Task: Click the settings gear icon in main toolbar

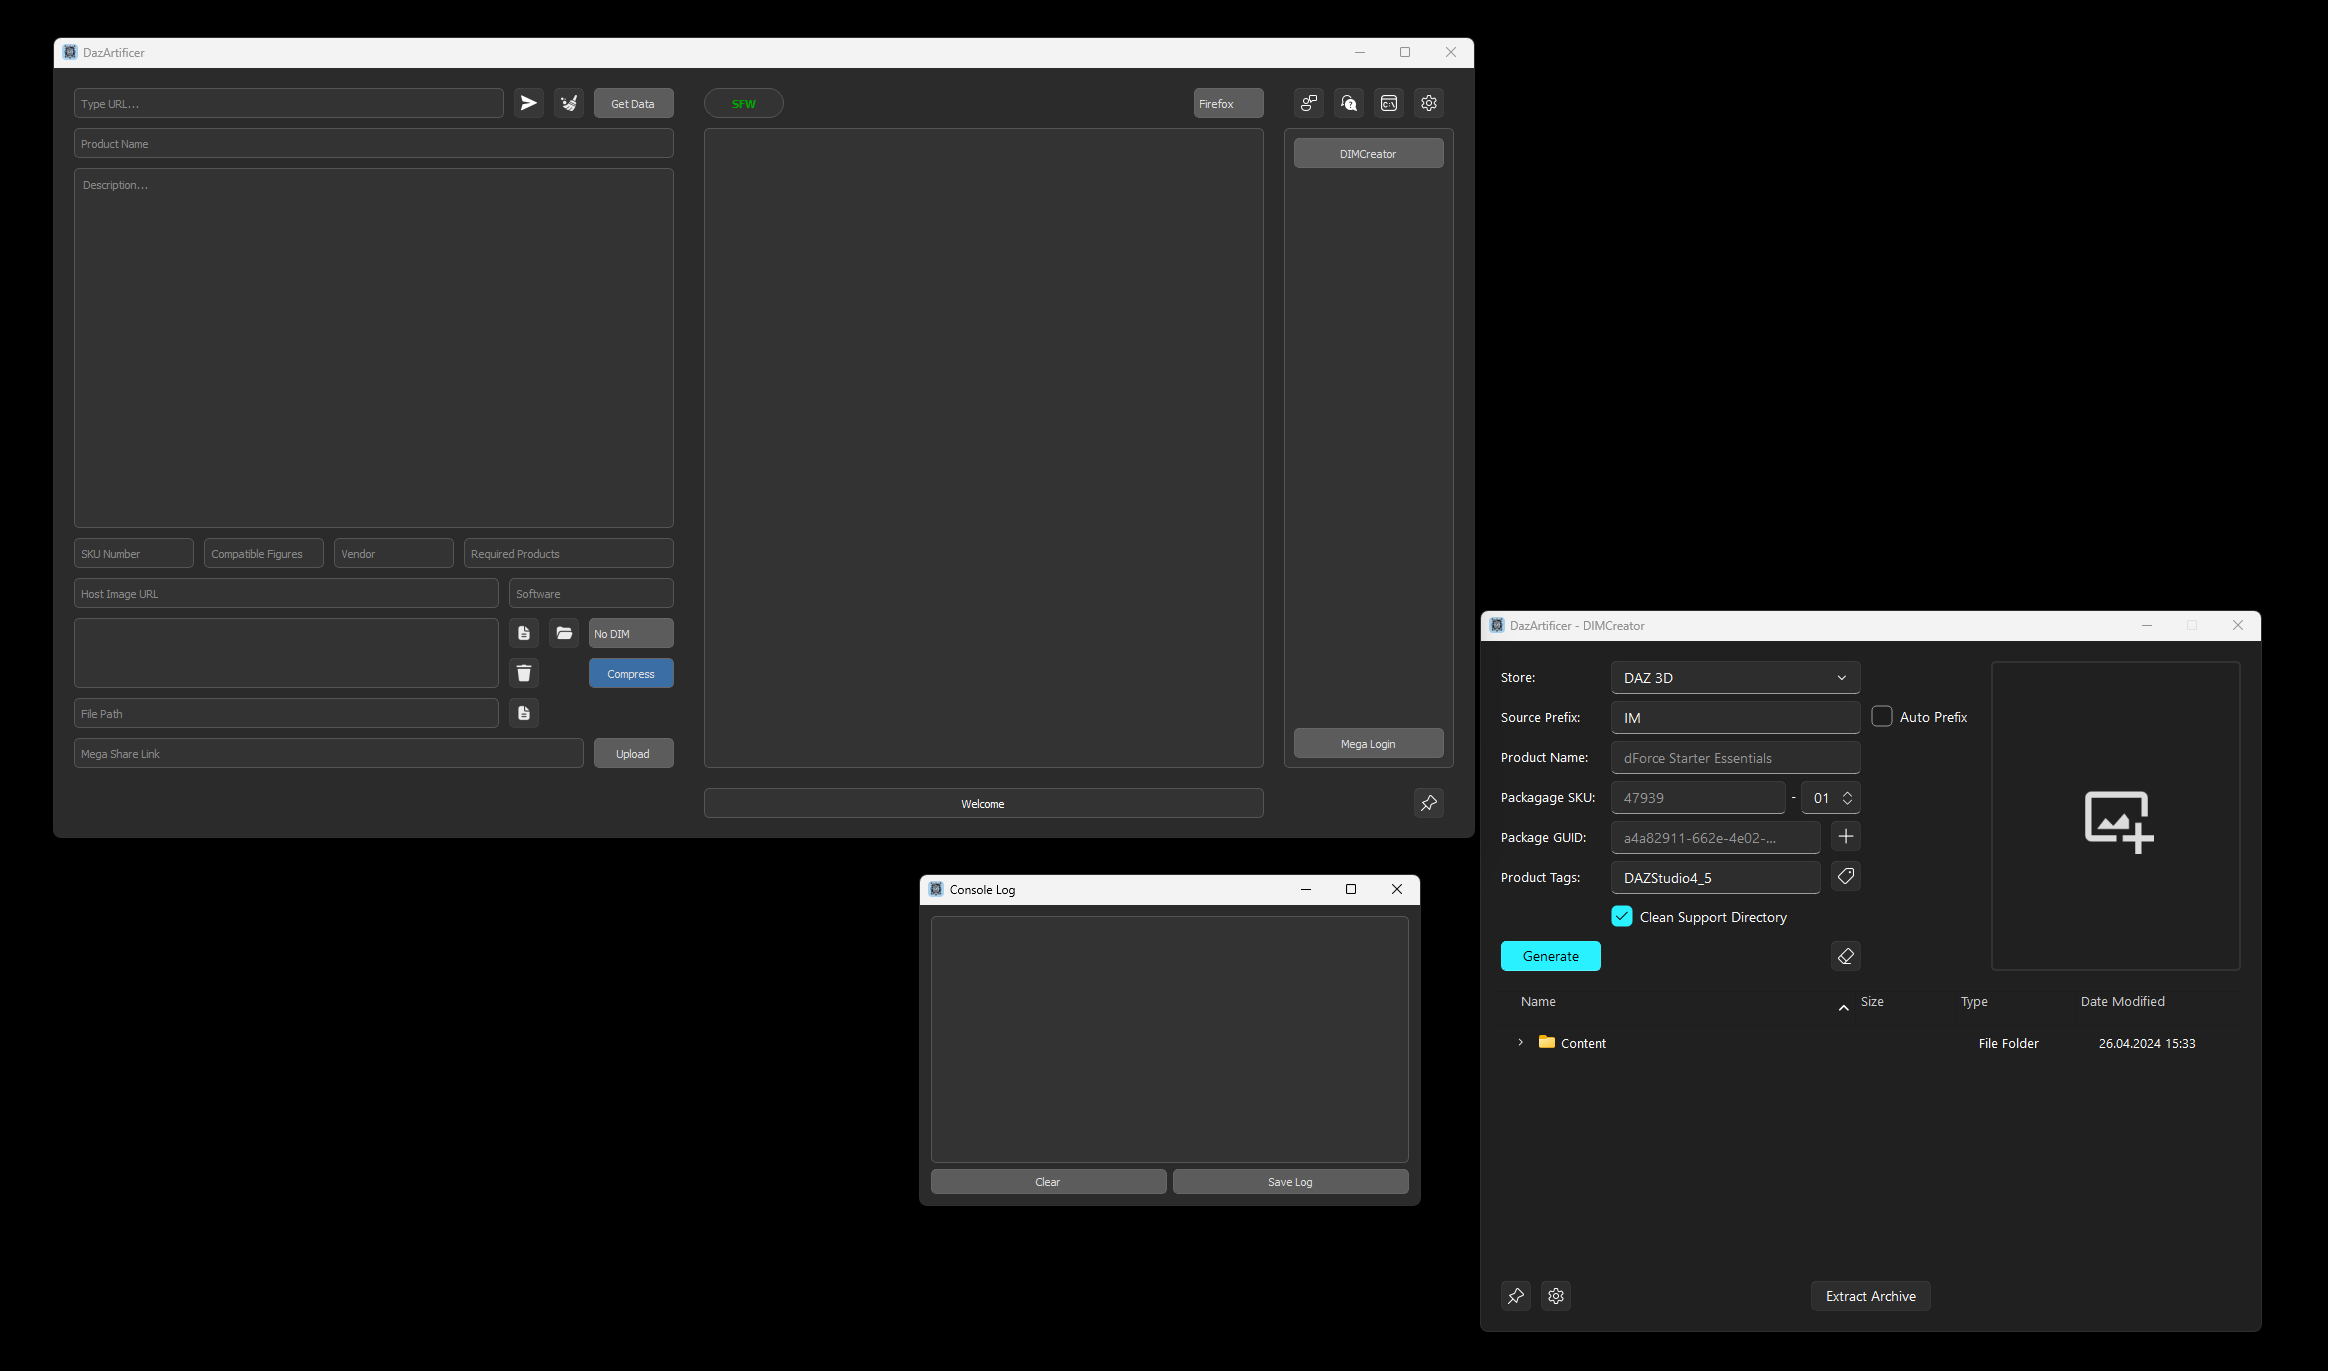Action: coord(1427,103)
